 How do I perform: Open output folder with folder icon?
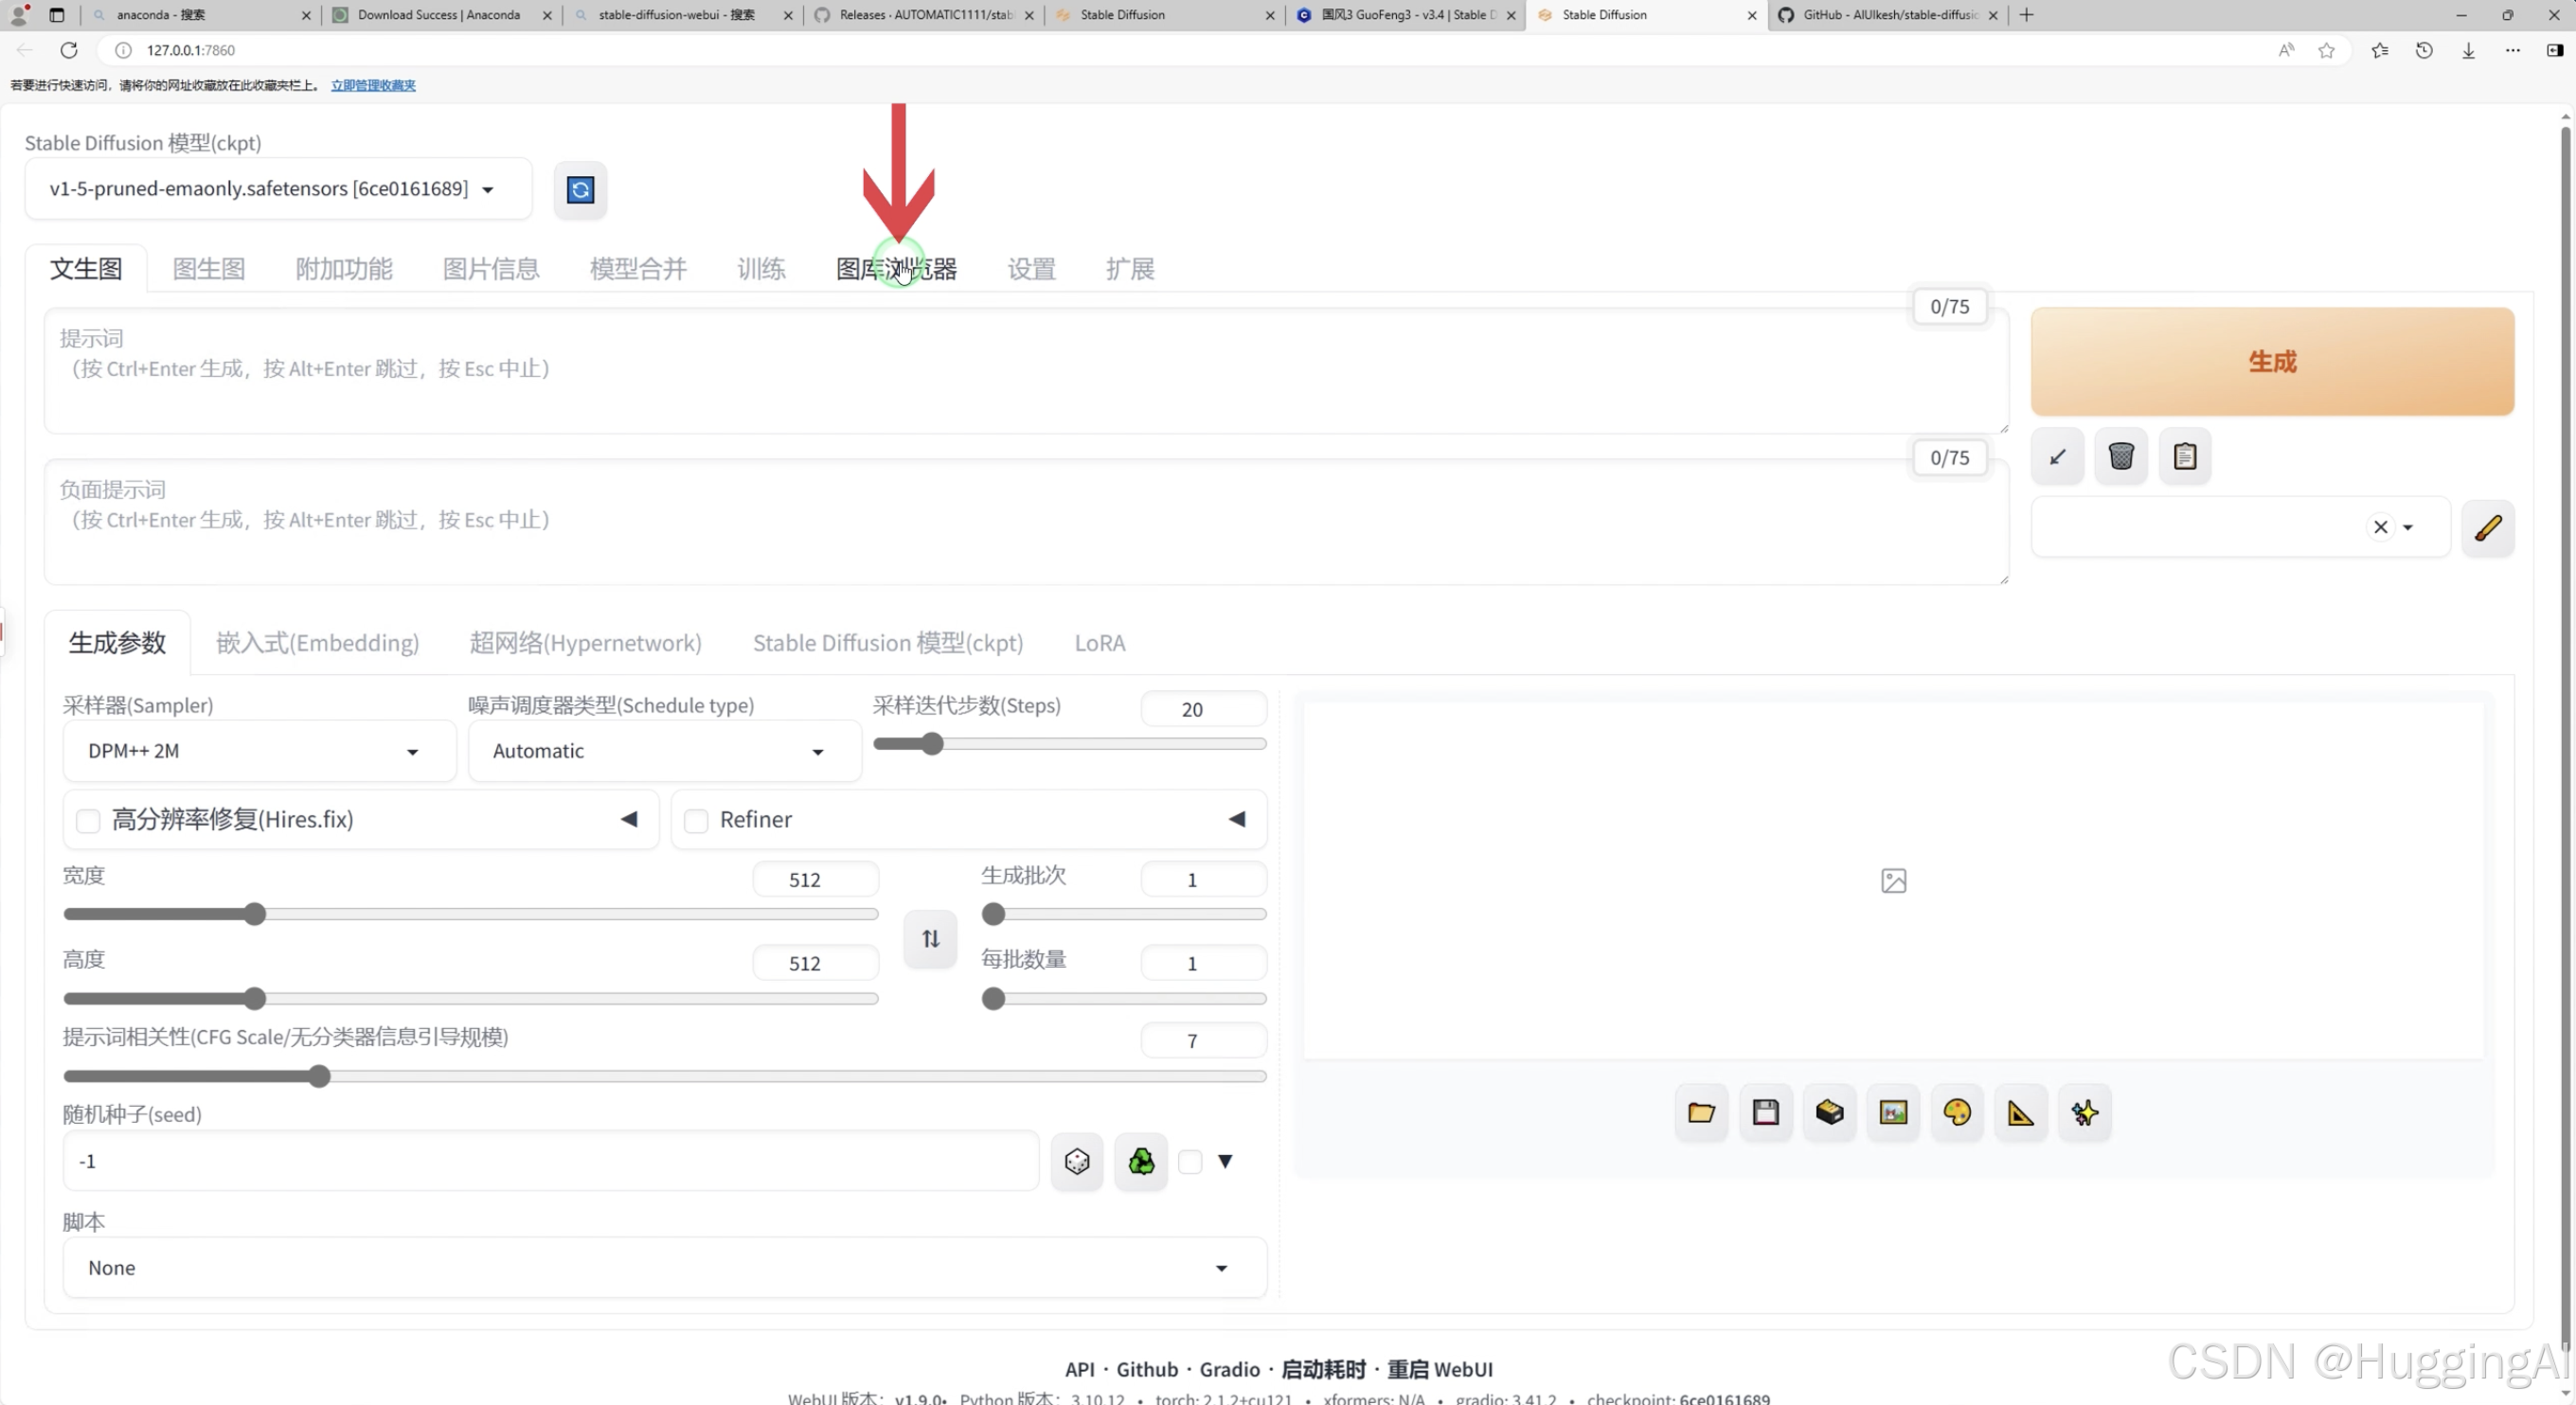[1701, 1112]
